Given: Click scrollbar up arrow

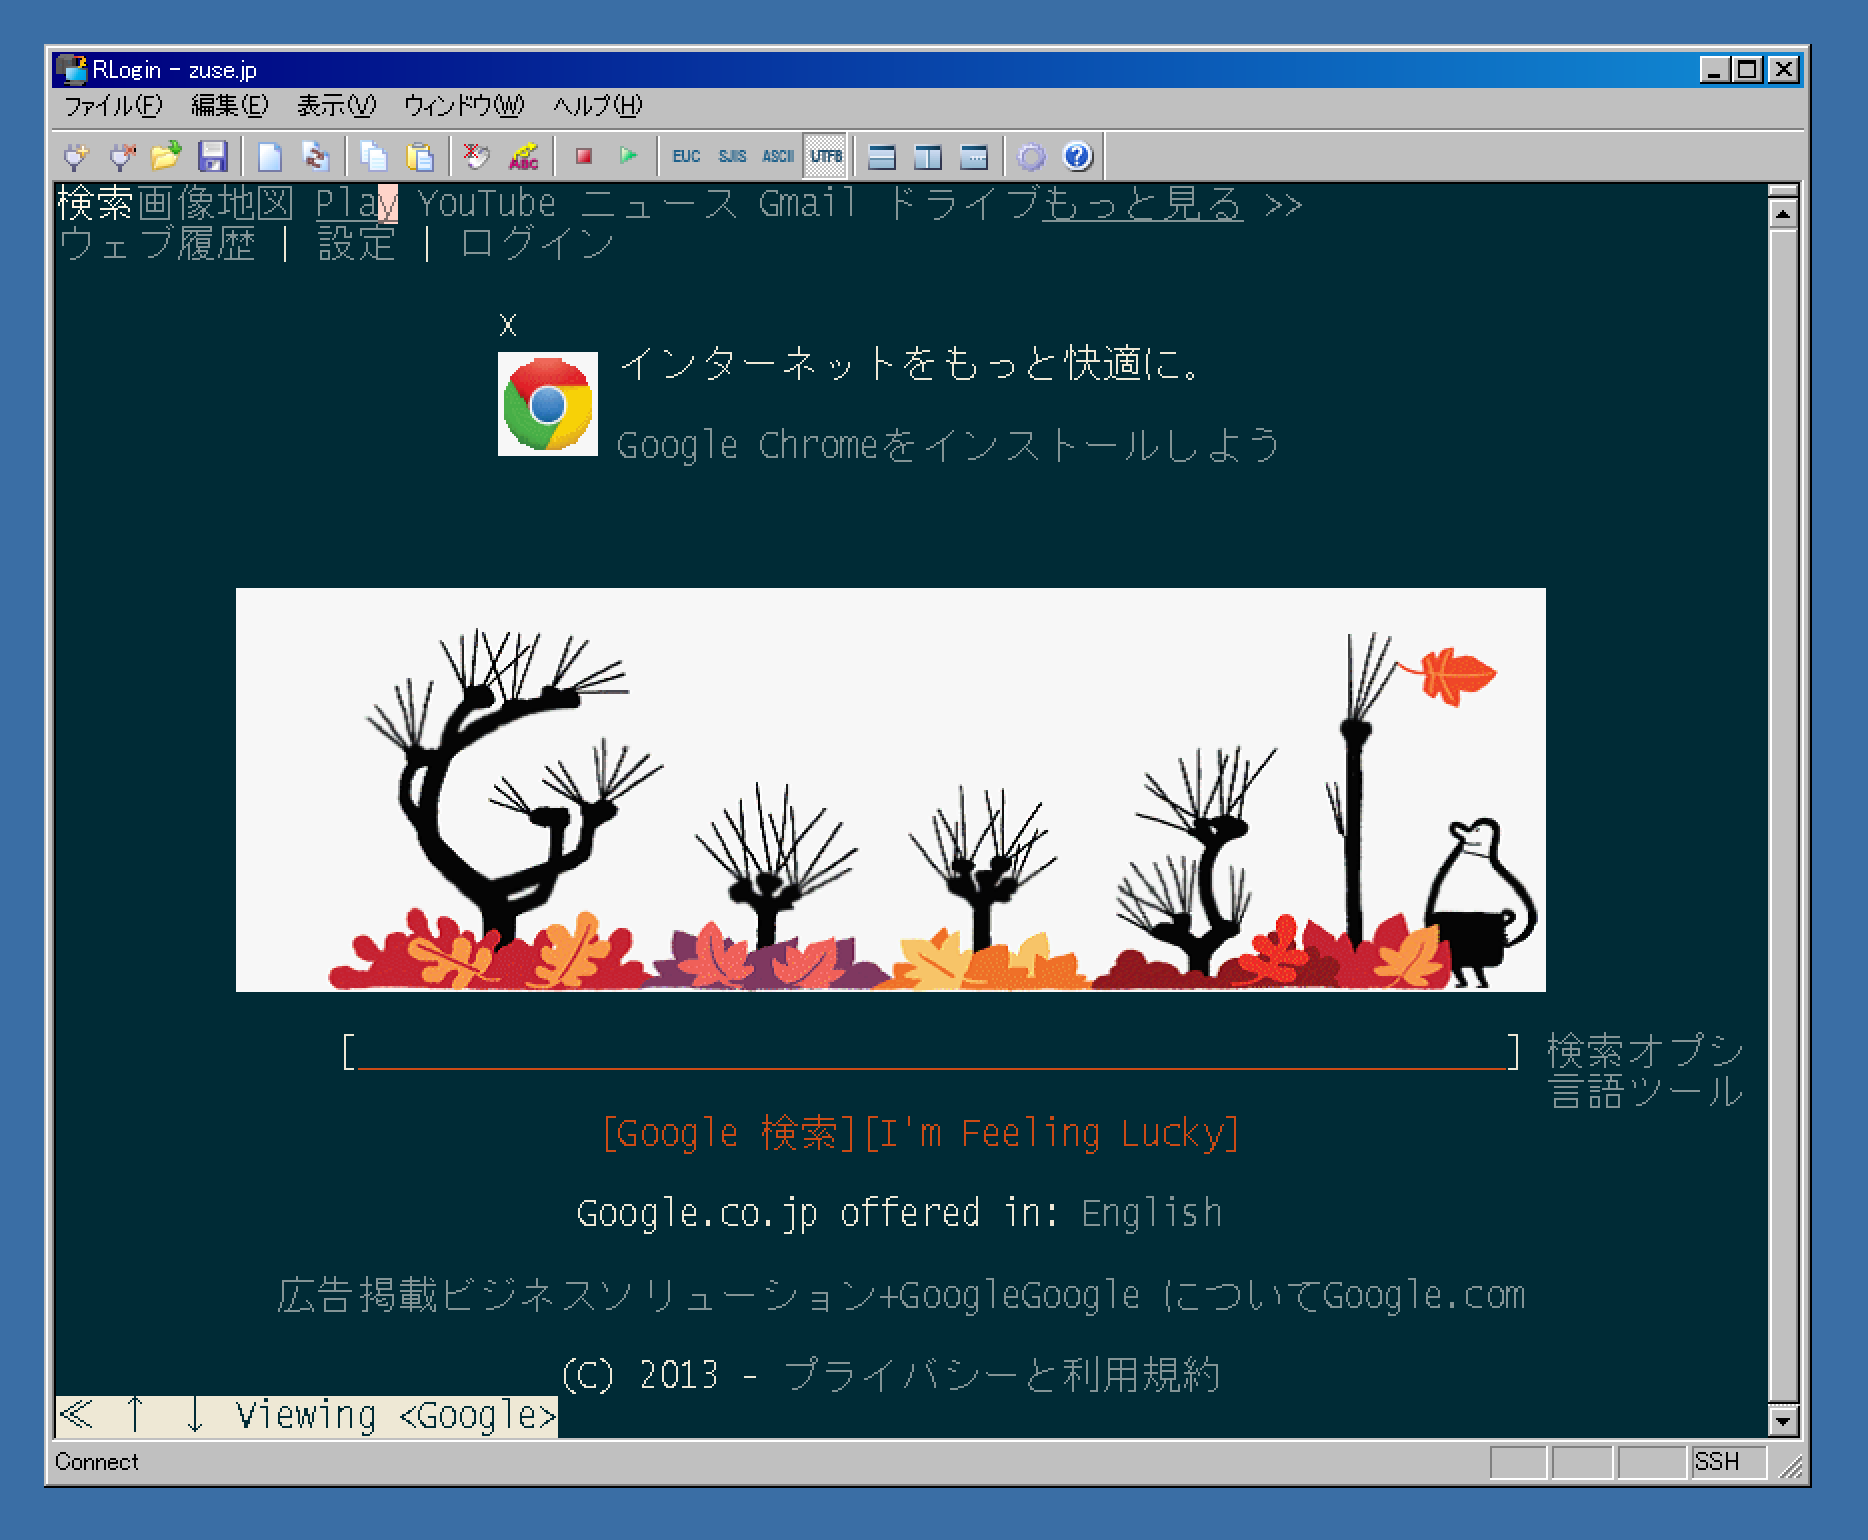Looking at the screenshot, I should coord(1783,212).
